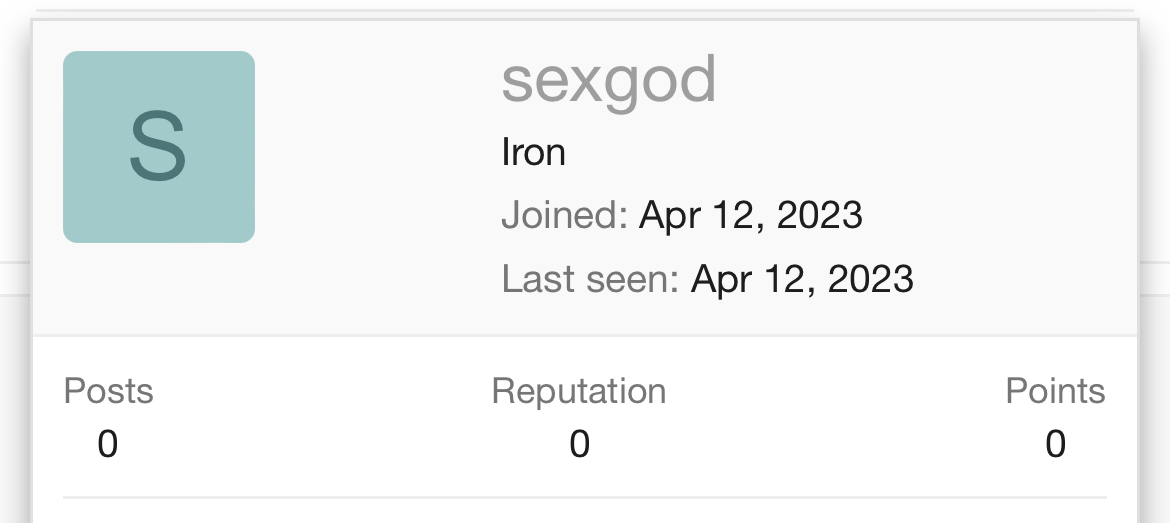
Task: Click the Posts count of 0
Action: tap(108, 444)
